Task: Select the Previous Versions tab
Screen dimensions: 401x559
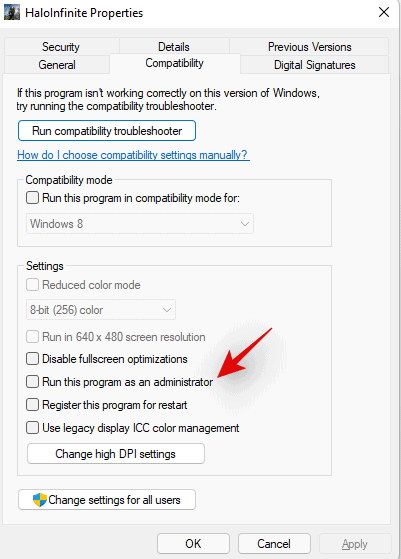Action: (x=309, y=47)
